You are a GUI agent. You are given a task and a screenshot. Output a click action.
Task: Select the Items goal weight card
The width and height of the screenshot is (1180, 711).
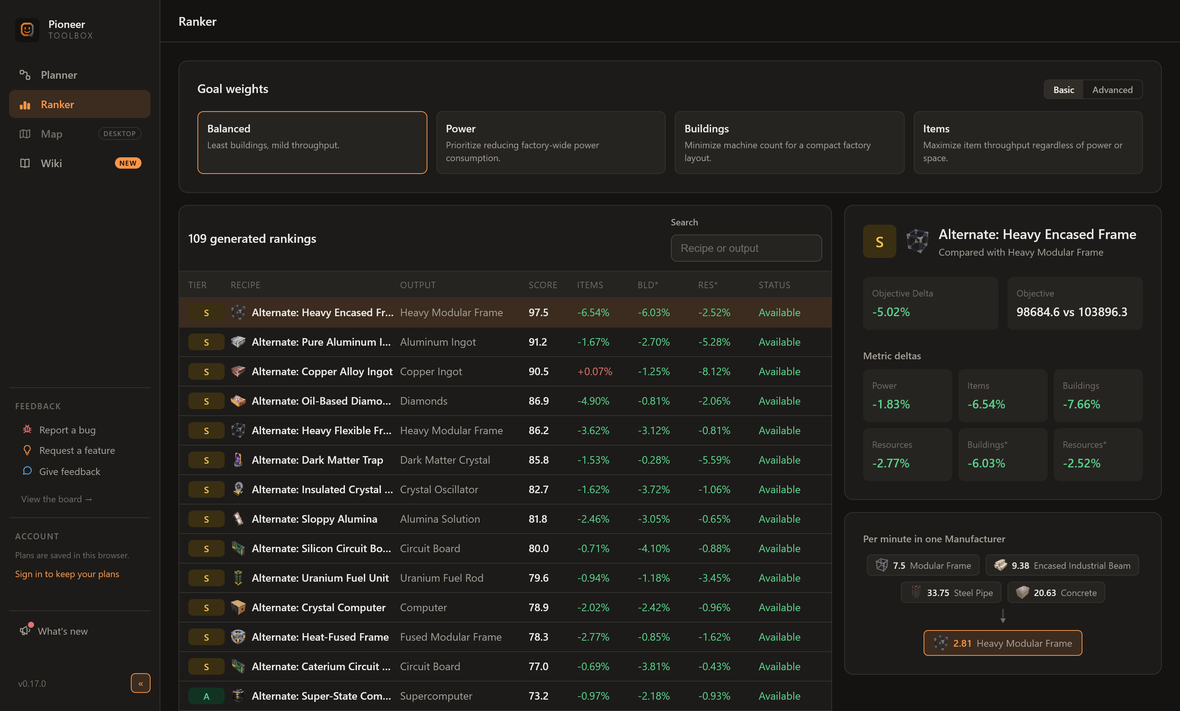[x=1028, y=142]
